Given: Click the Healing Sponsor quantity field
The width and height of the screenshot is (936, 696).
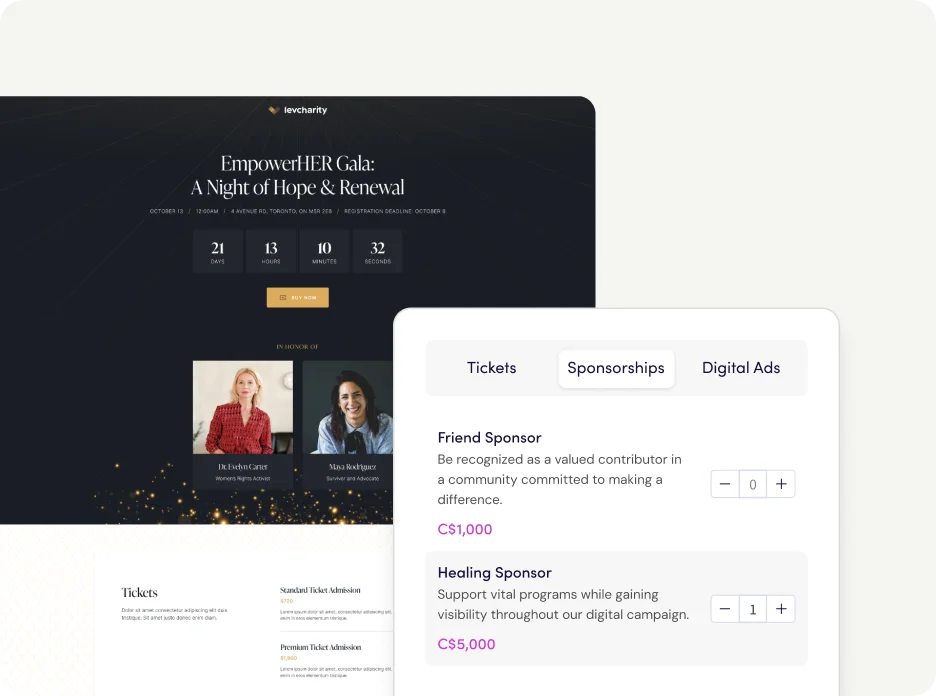Looking at the screenshot, I should point(753,609).
